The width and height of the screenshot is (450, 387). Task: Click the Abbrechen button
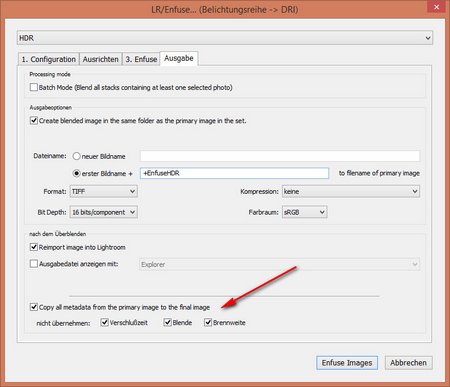pos(408,363)
